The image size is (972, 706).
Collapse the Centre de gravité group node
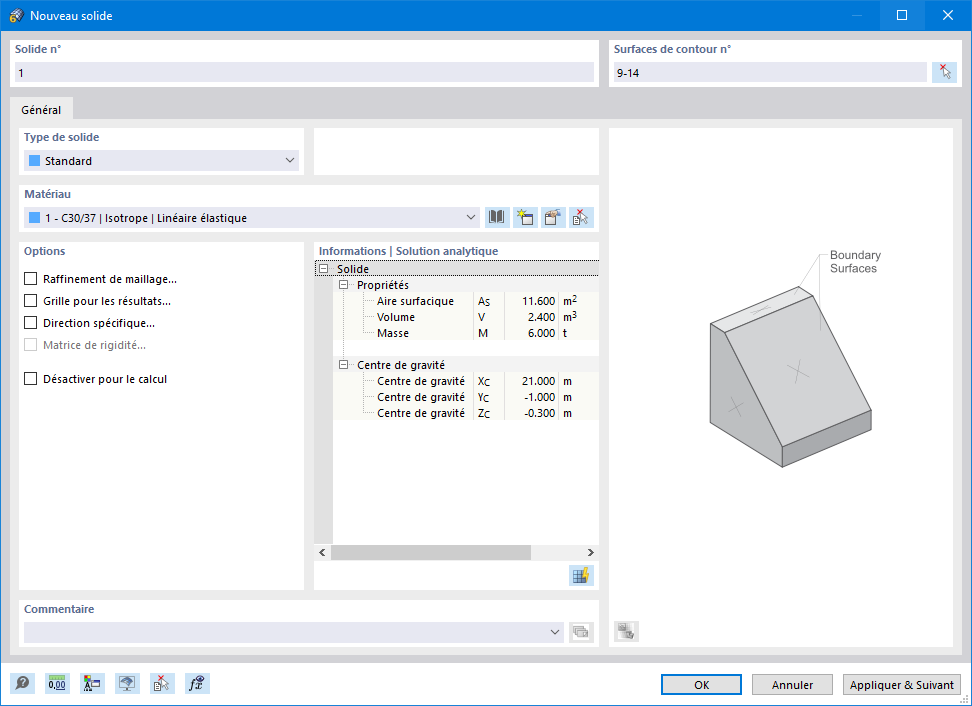point(343,365)
